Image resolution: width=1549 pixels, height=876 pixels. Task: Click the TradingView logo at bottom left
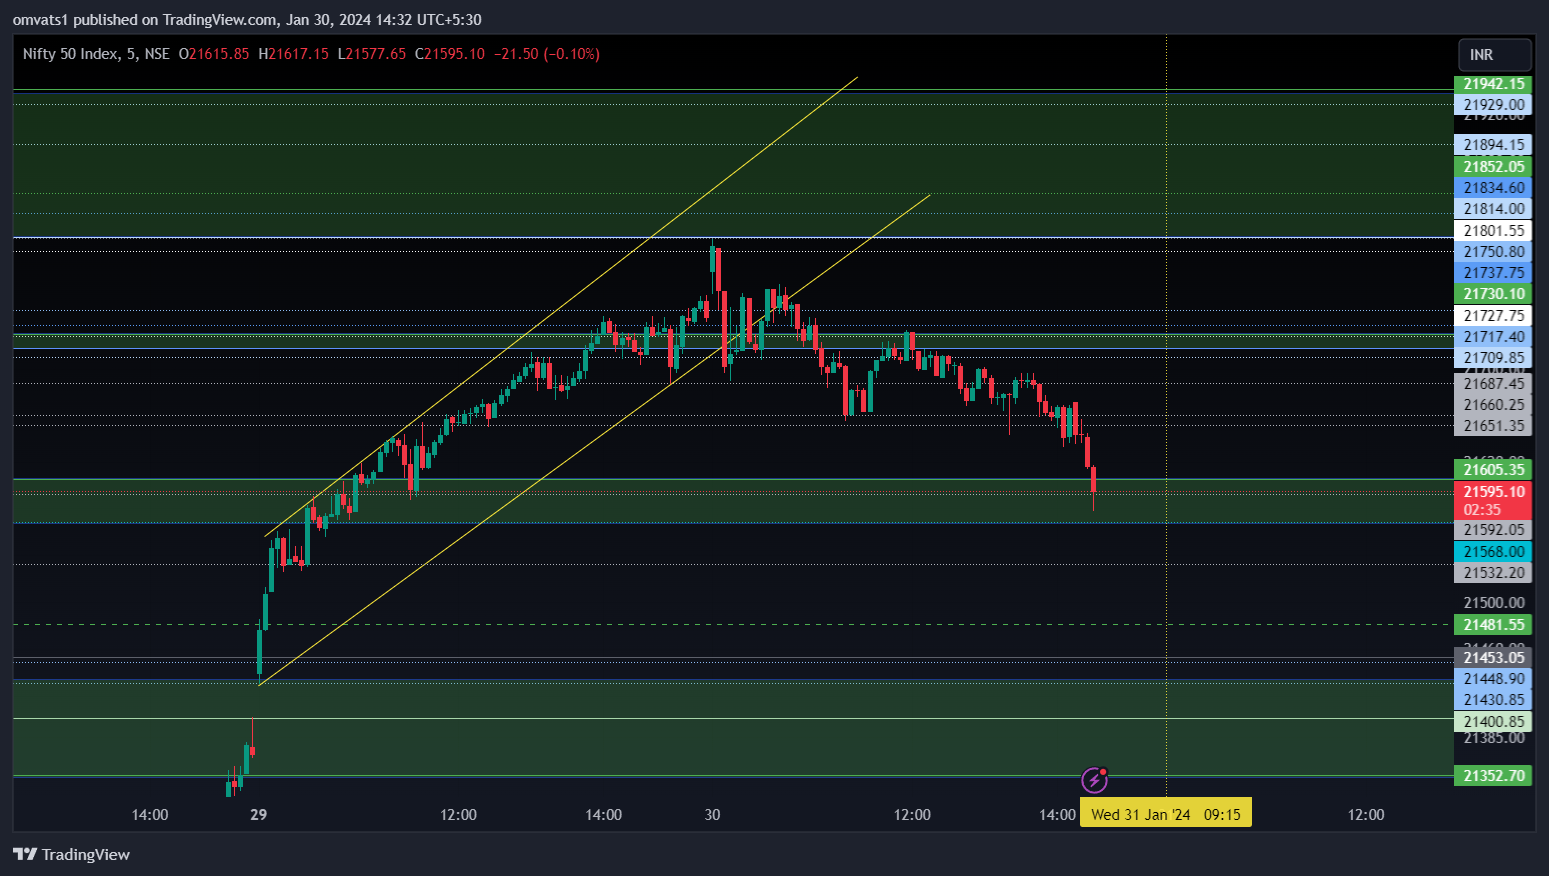point(71,854)
